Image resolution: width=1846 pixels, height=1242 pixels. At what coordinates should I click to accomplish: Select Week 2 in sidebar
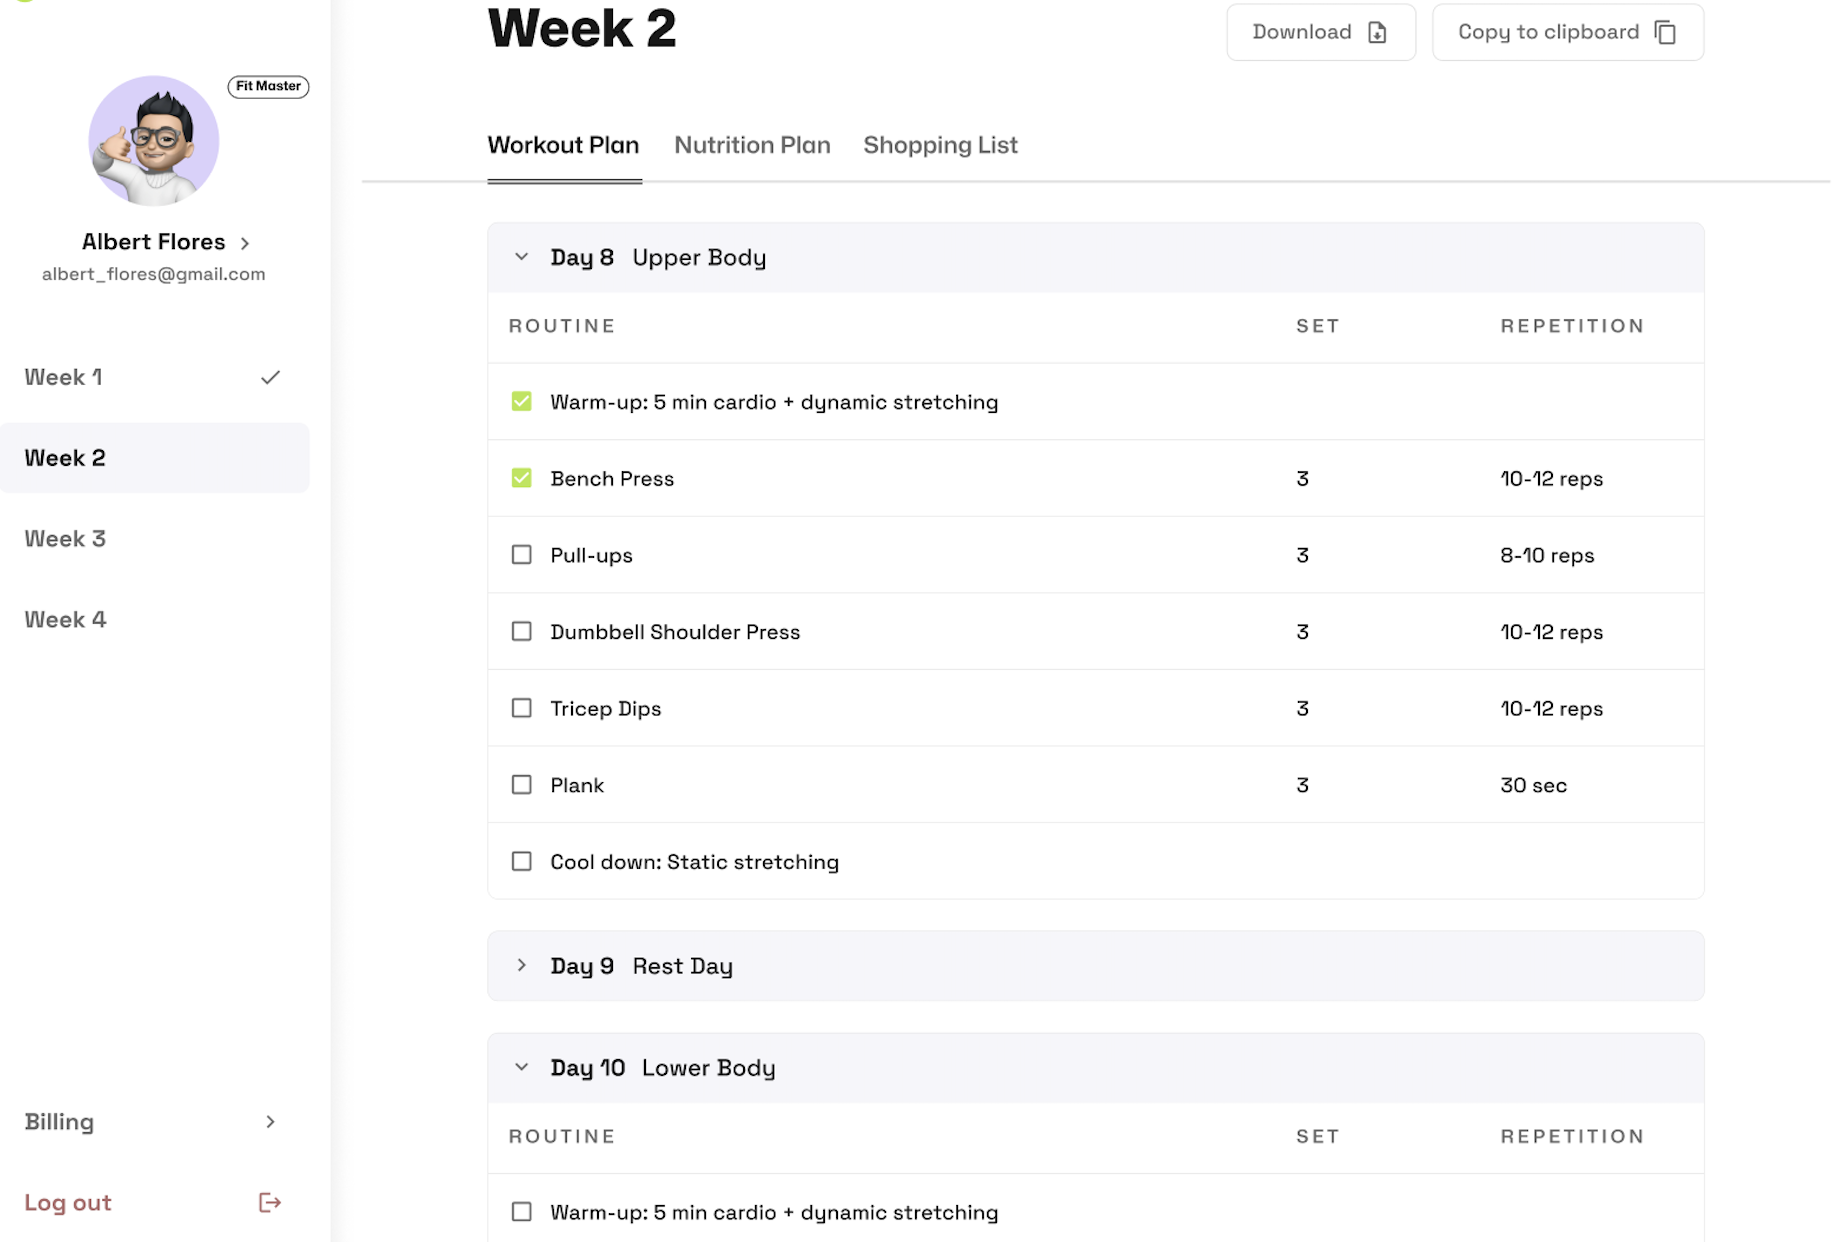[155, 457]
